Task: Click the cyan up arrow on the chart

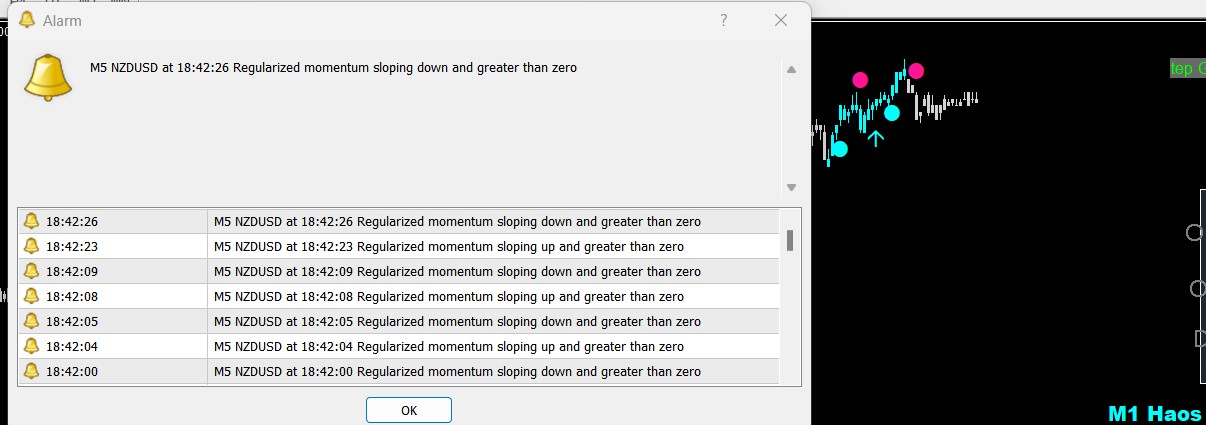Action: (875, 138)
